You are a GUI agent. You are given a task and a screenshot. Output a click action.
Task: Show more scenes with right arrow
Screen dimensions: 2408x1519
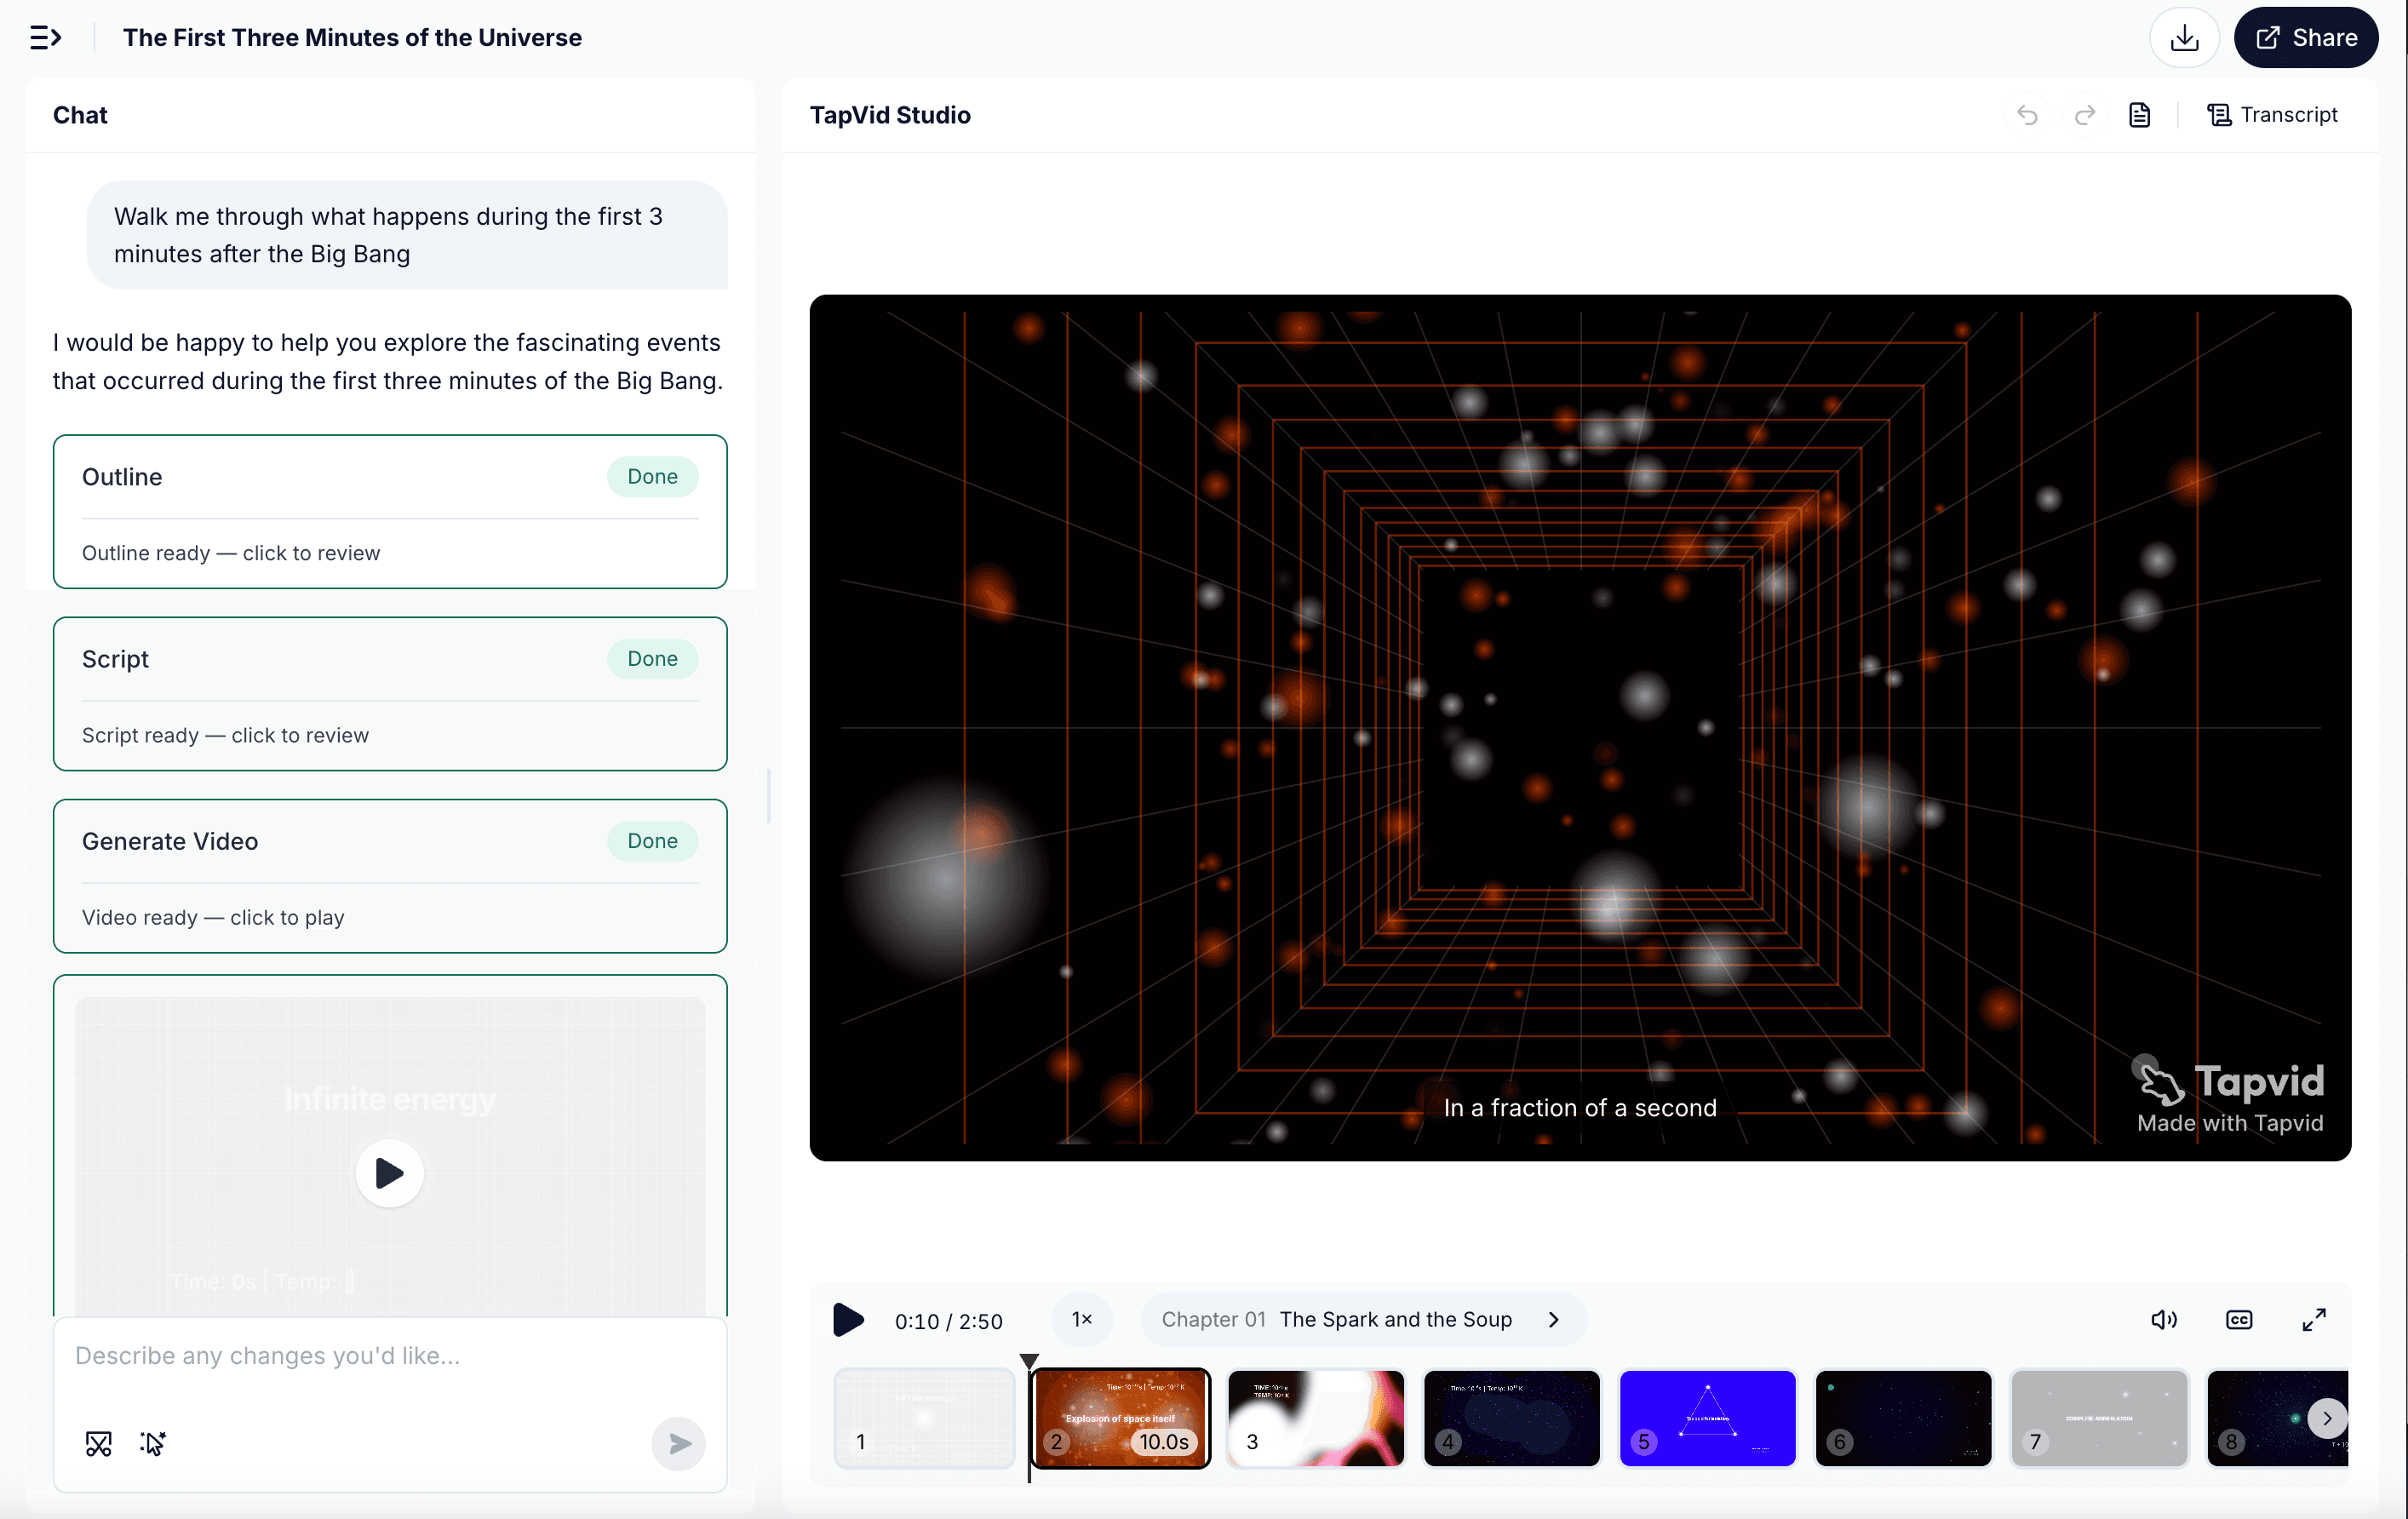[2327, 1418]
